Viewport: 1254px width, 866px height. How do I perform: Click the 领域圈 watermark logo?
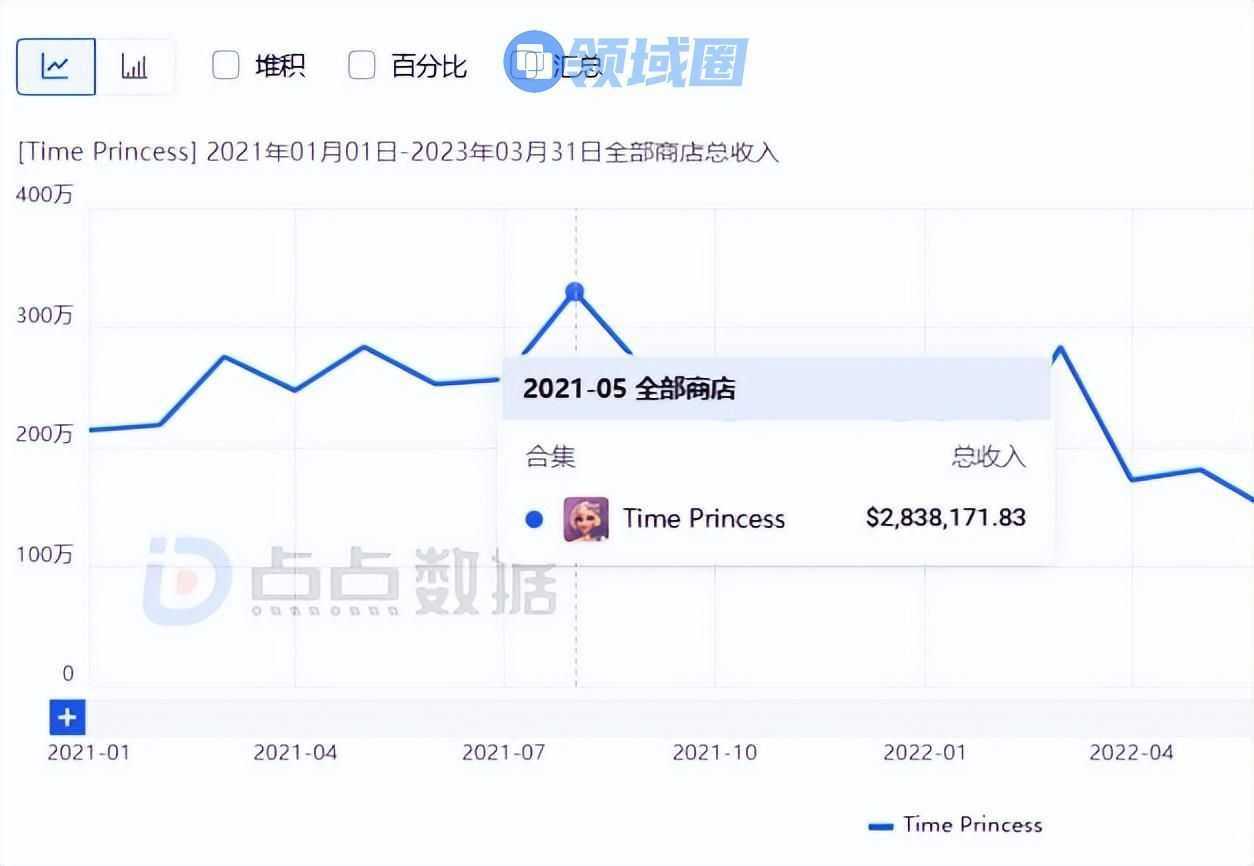coord(627,61)
